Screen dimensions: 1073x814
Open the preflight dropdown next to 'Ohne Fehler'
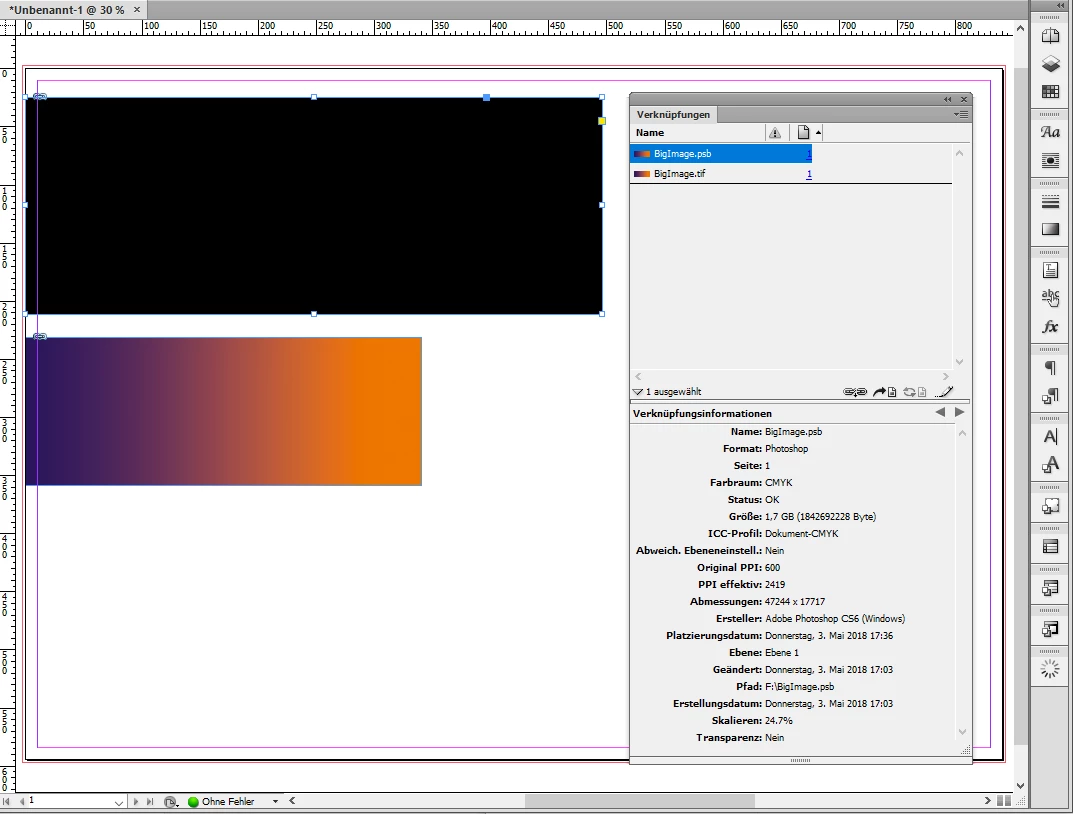(x=275, y=802)
